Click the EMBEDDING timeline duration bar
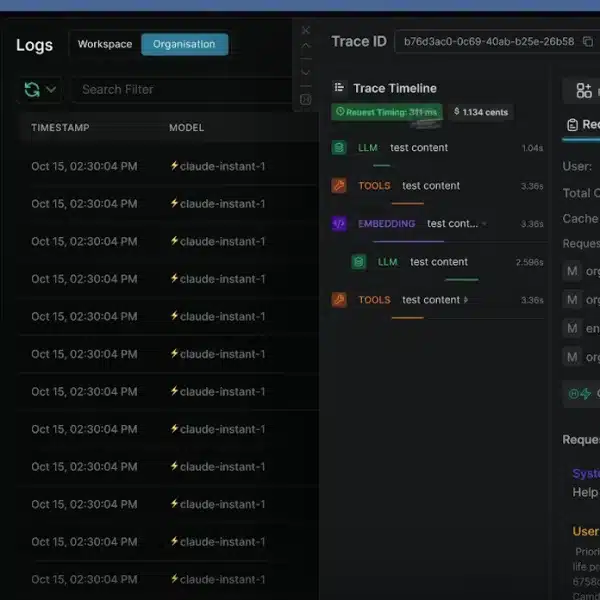The image size is (600, 600). (408, 241)
